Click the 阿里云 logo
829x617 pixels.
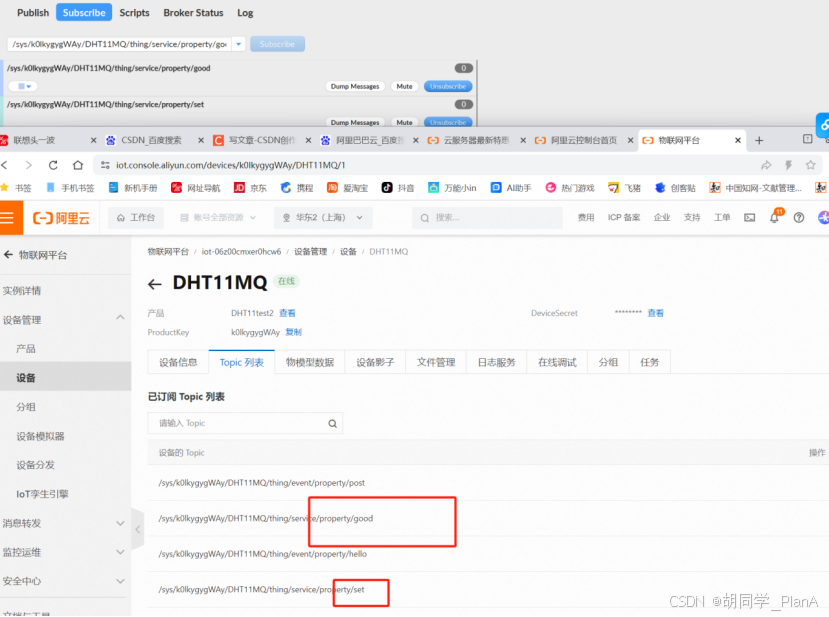[x=61, y=218]
